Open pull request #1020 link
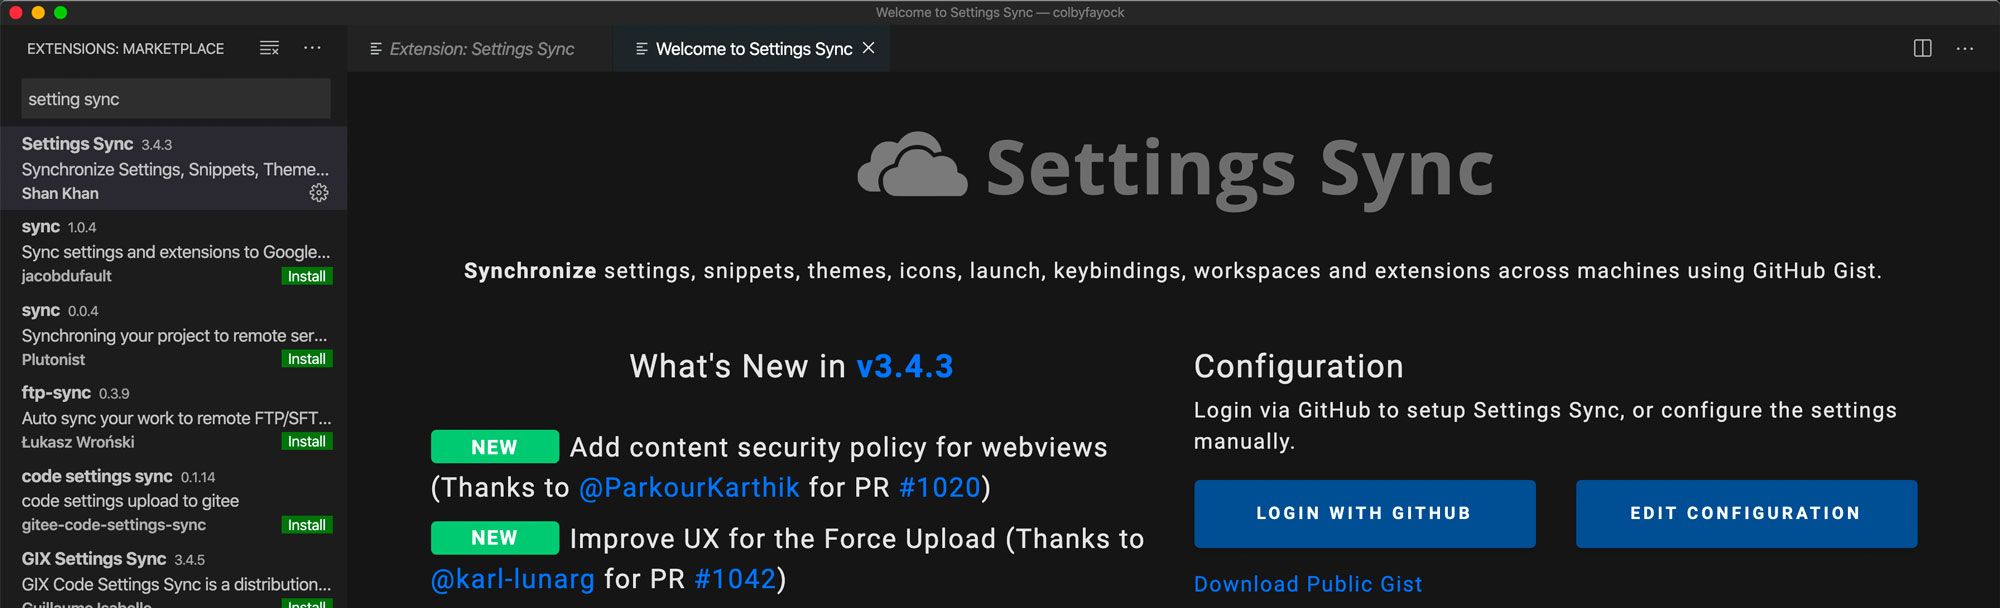The width and height of the screenshot is (2000, 608). (939, 487)
